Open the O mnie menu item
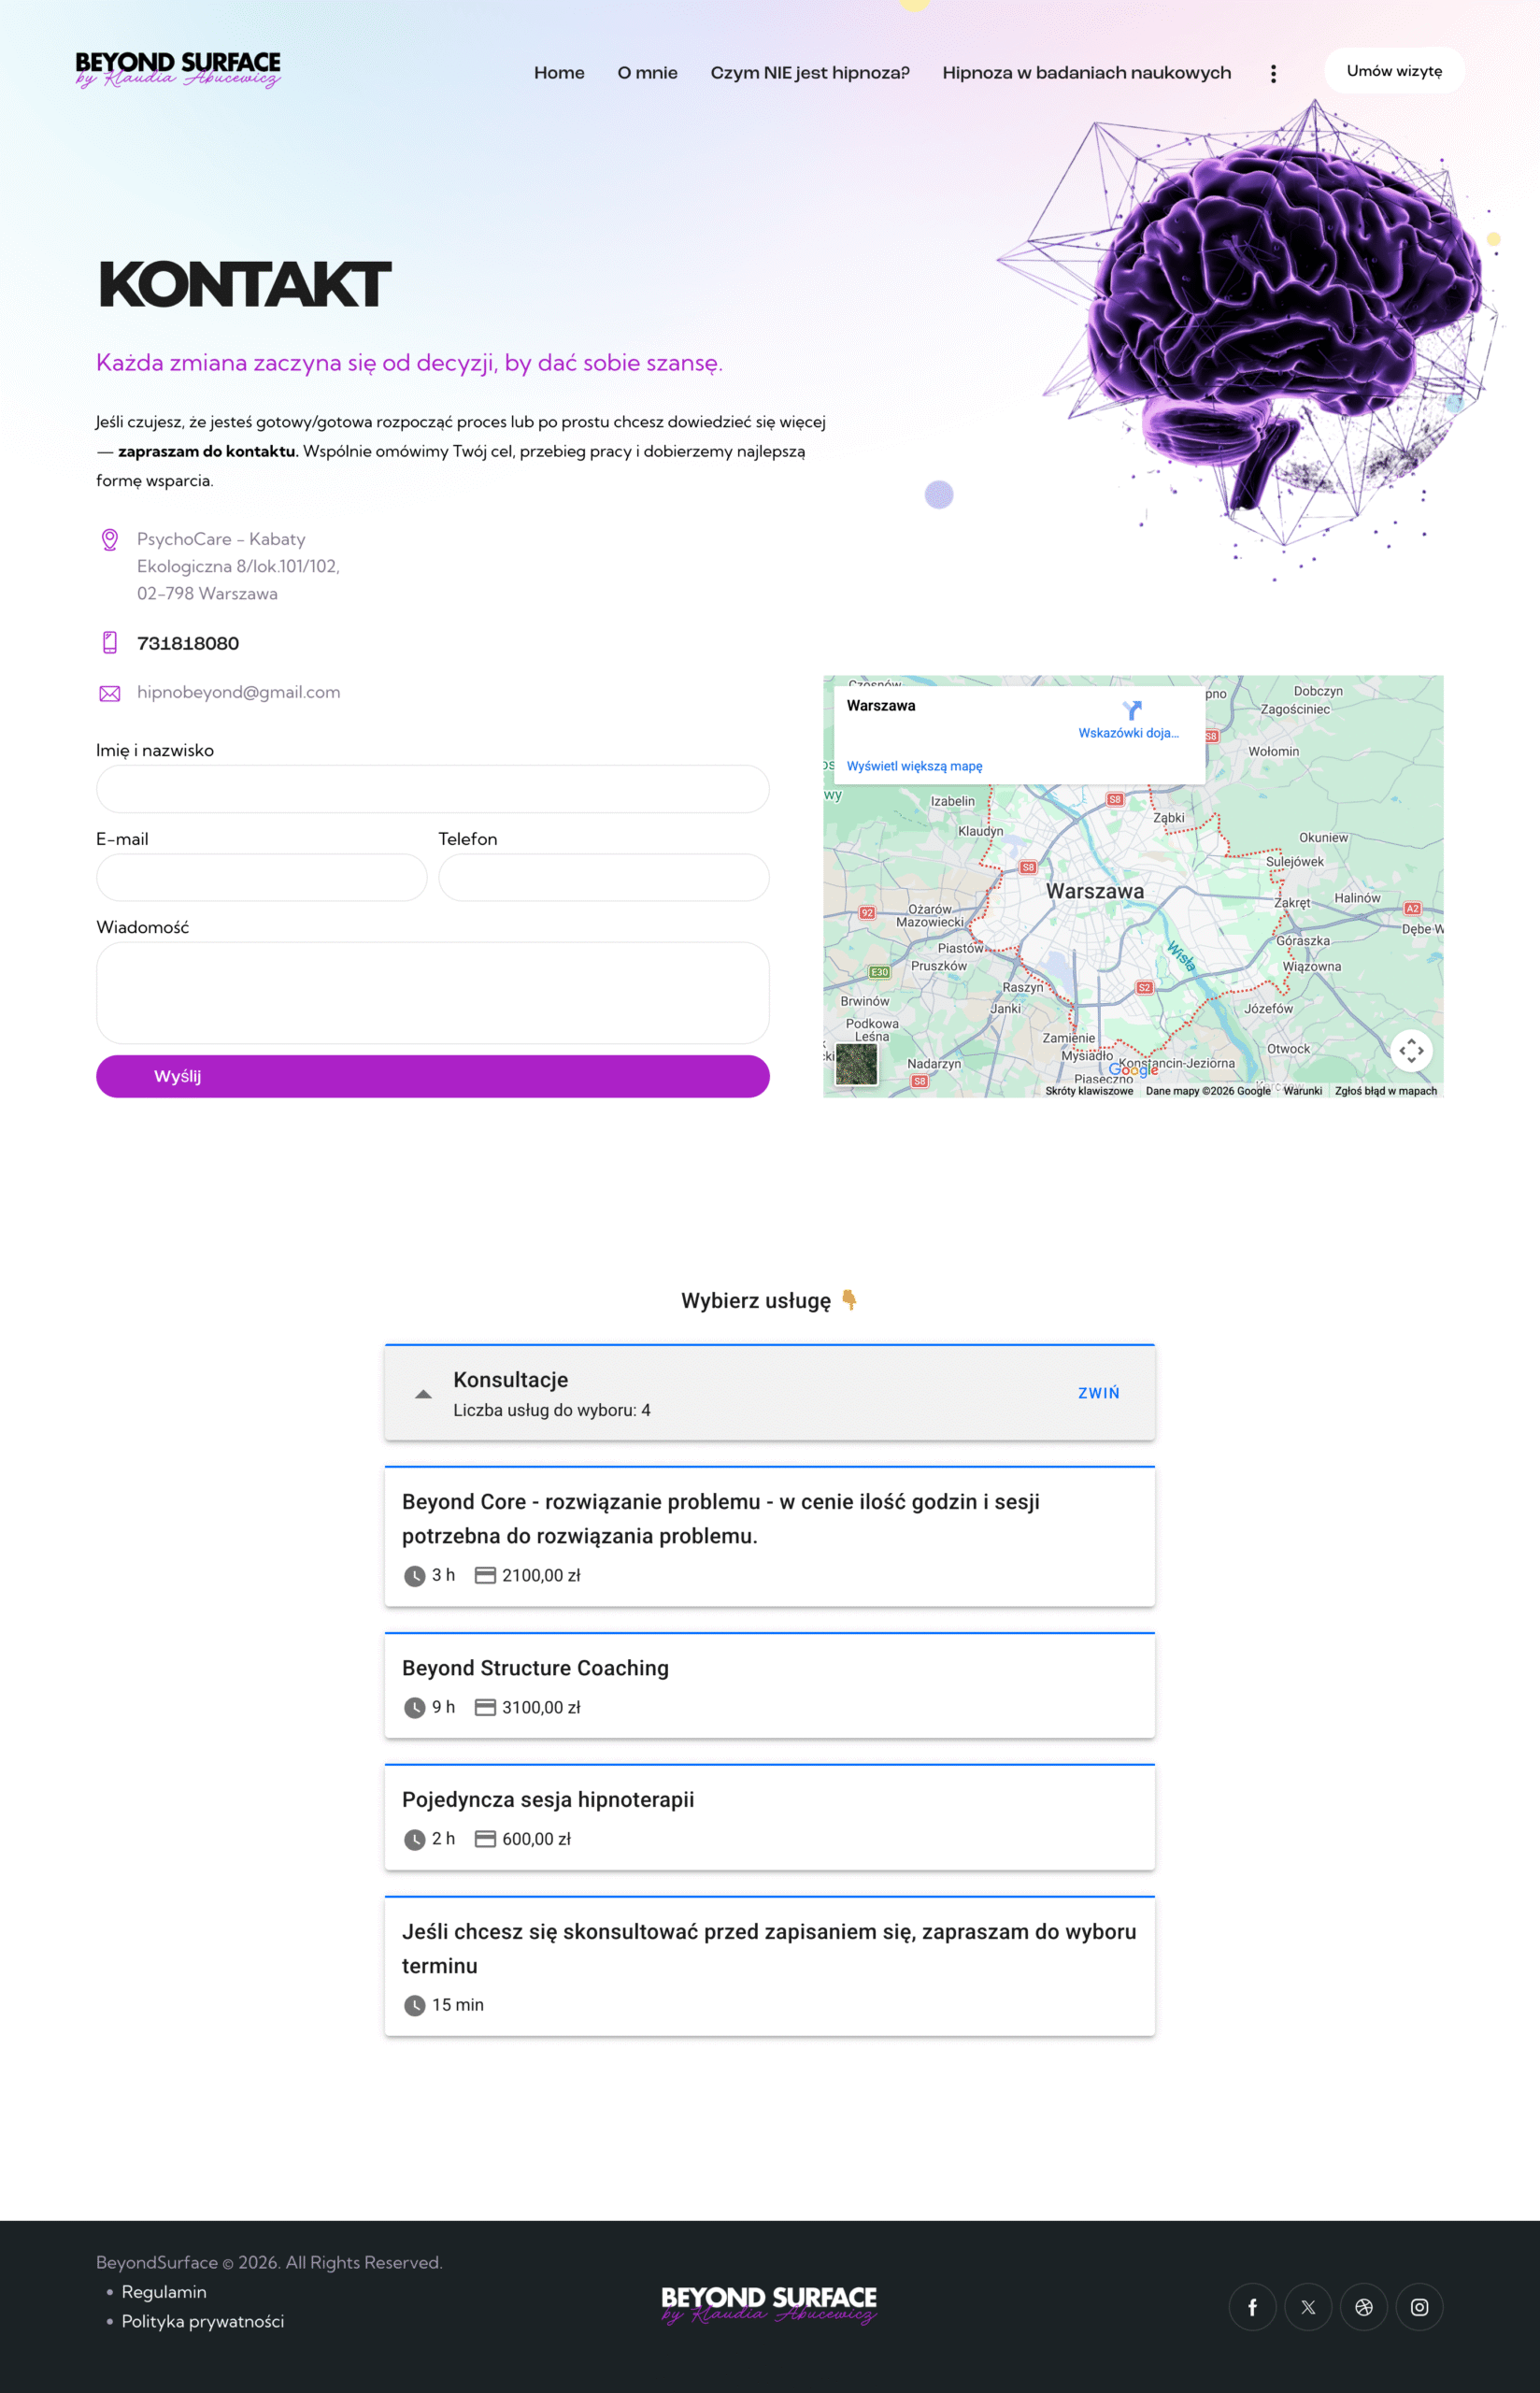The image size is (1540, 2393). (647, 73)
